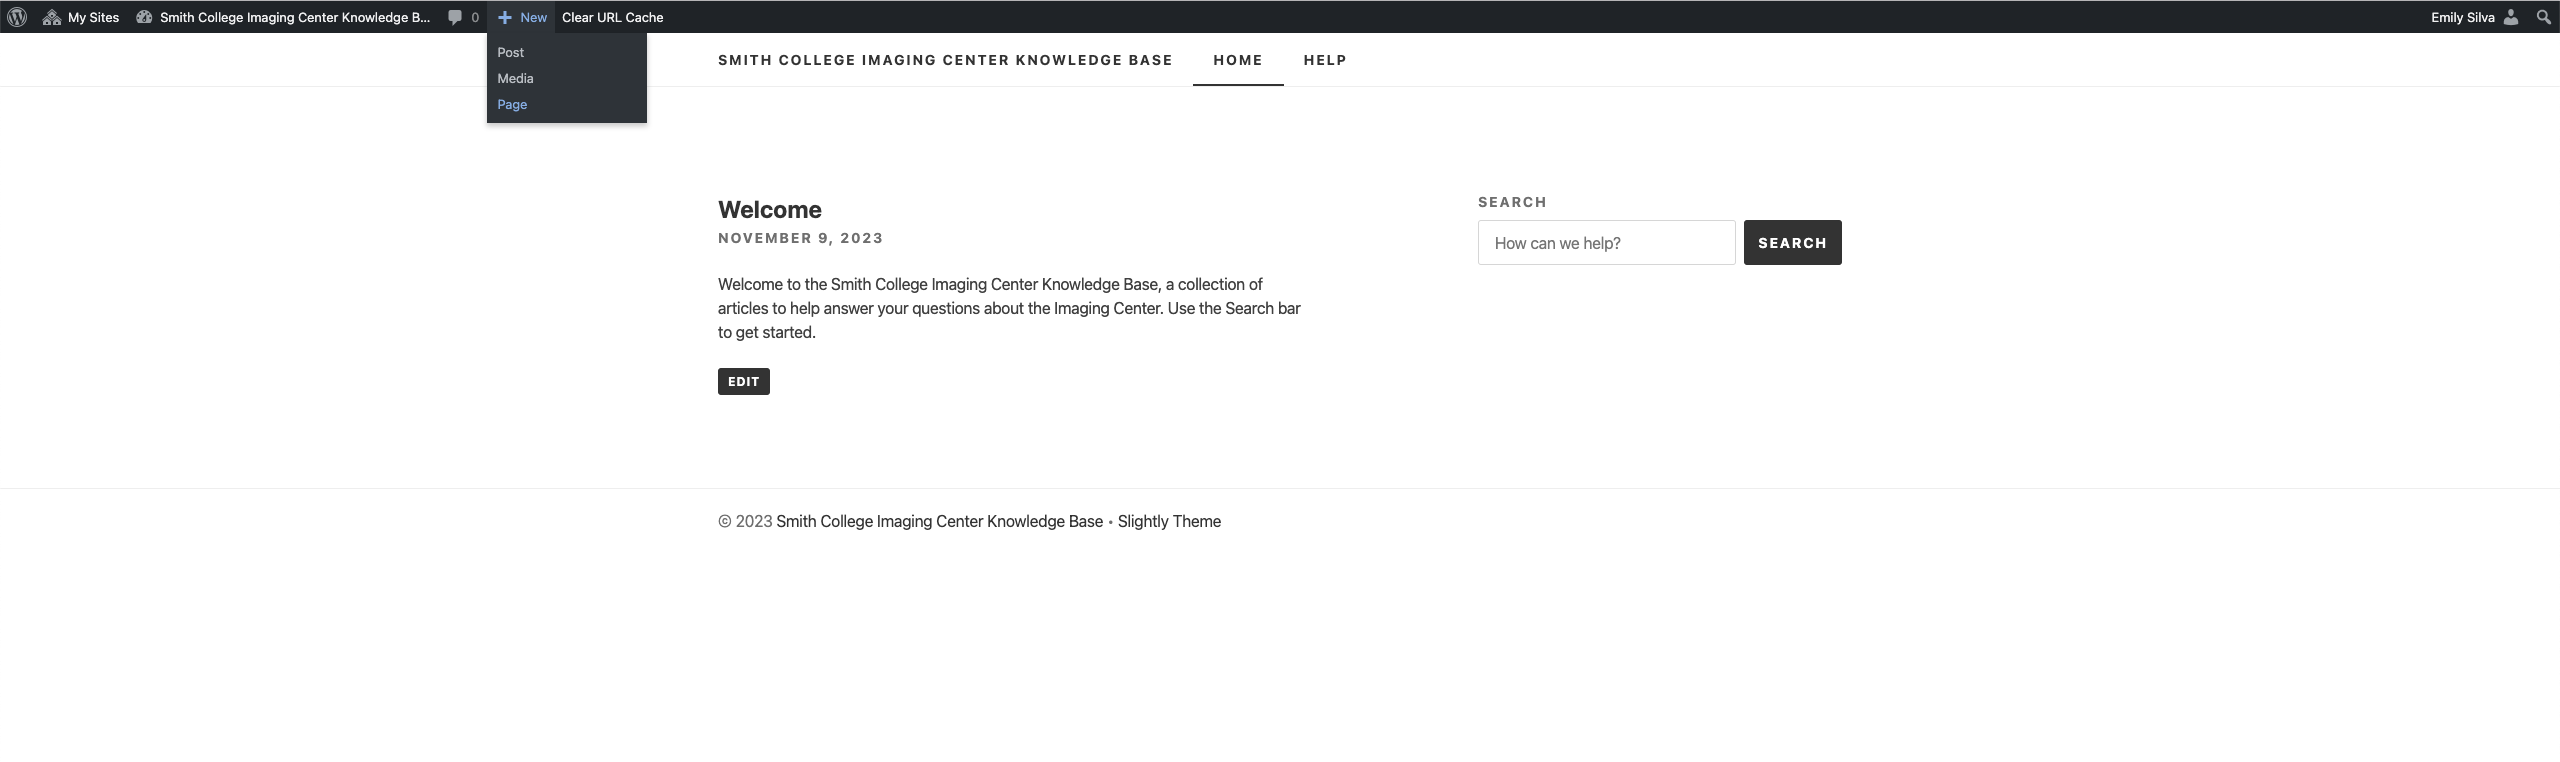
Task: Click the Welcome paragraph text
Action: 1009,308
